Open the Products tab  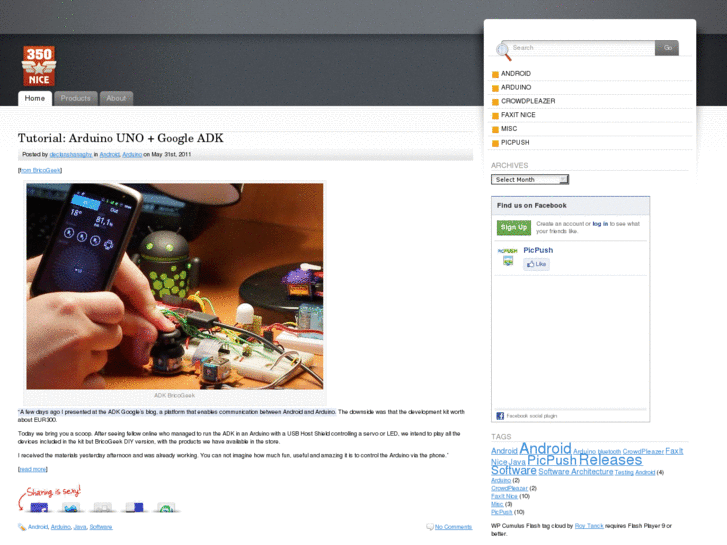tap(76, 98)
